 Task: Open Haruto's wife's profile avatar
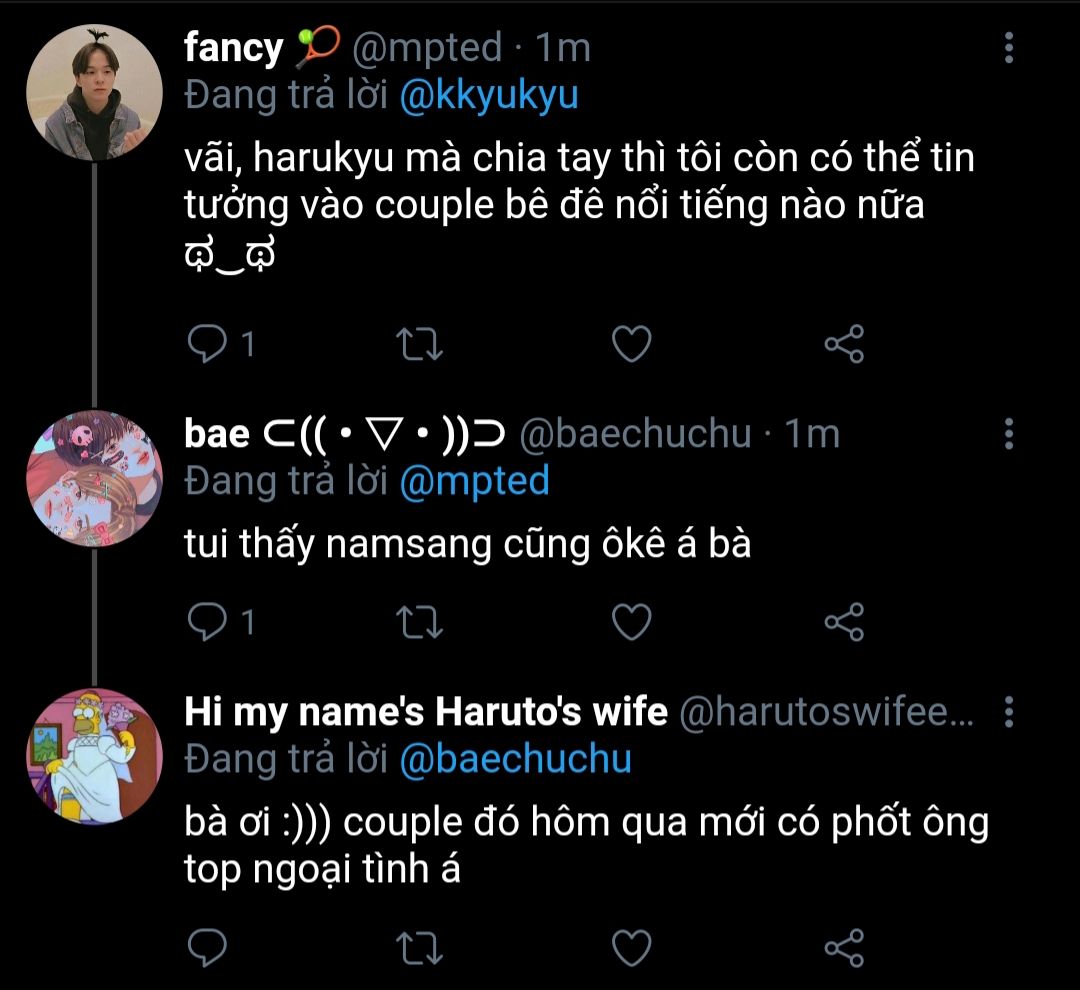point(94,757)
